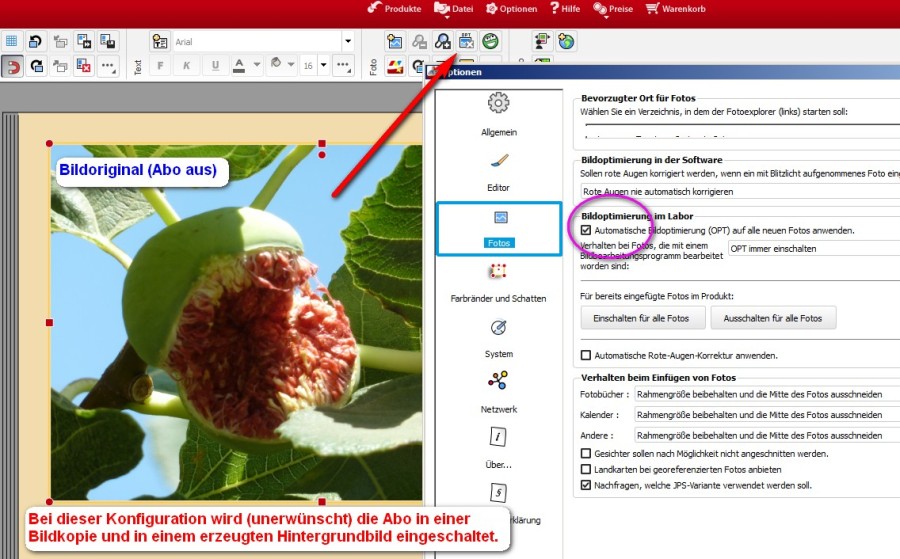Click the bring-to-front layer icon
The width and height of the screenshot is (900, 559).
click(60, 41)
